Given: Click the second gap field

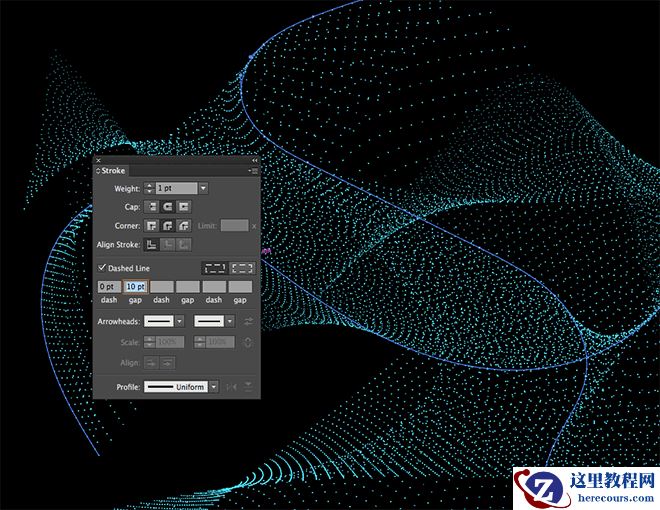Looking at the screenshot, I should tap(188, 287).
